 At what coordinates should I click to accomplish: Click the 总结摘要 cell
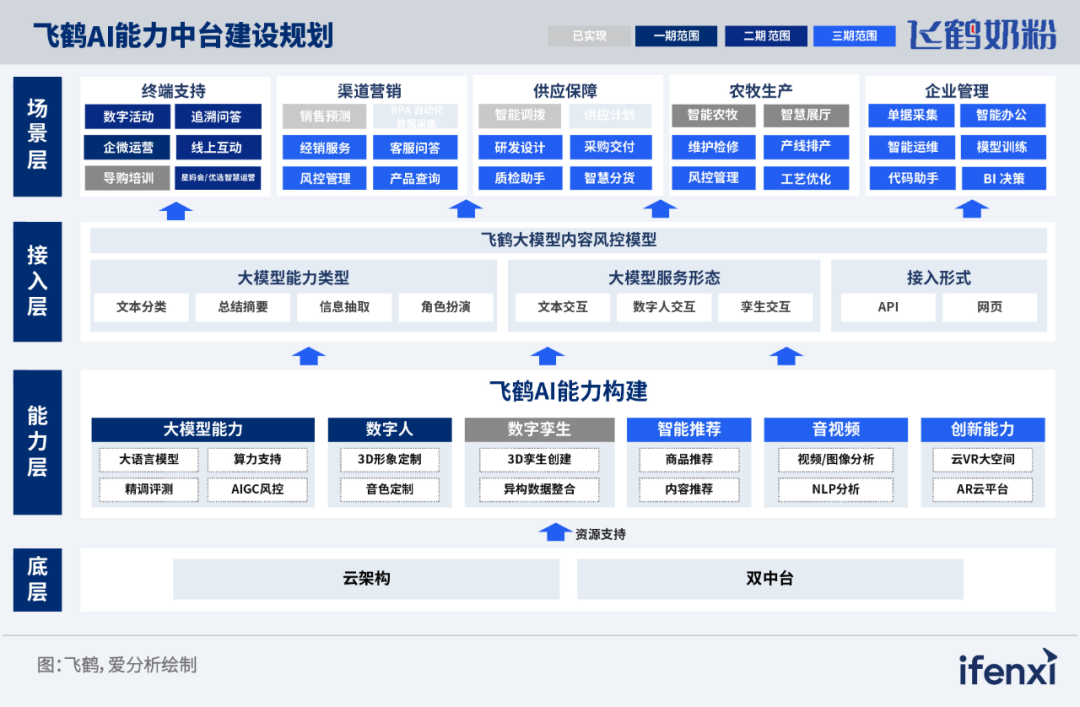[x=242, y=307]
